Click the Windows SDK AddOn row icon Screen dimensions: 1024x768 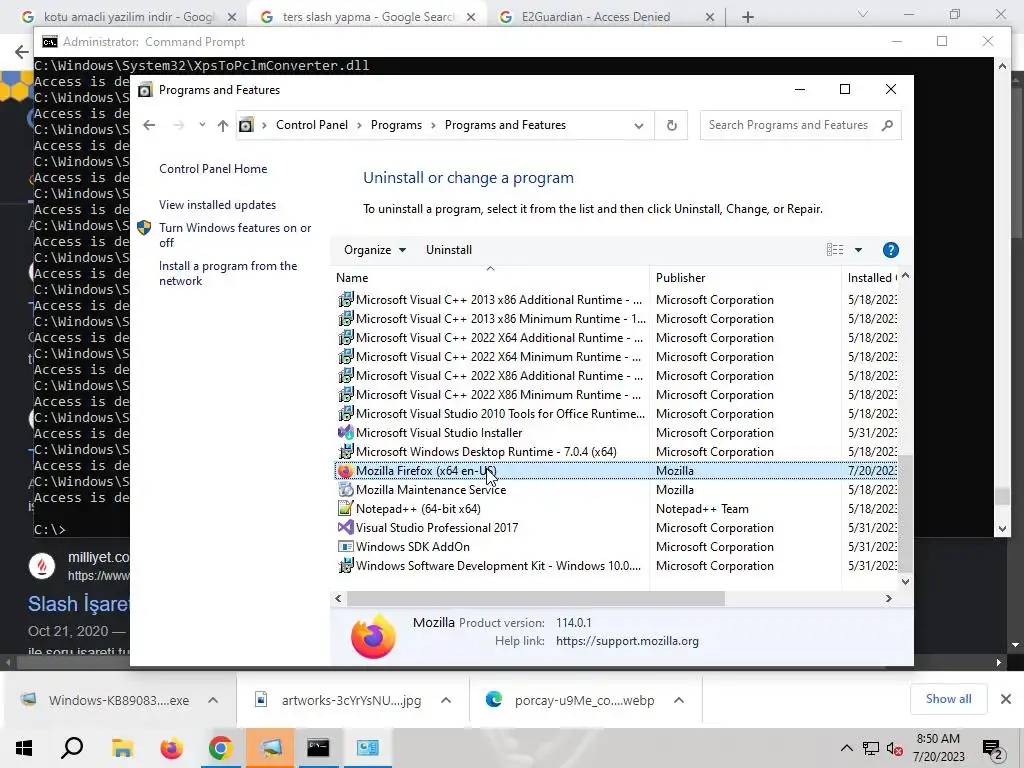click(x=345, y=547)
